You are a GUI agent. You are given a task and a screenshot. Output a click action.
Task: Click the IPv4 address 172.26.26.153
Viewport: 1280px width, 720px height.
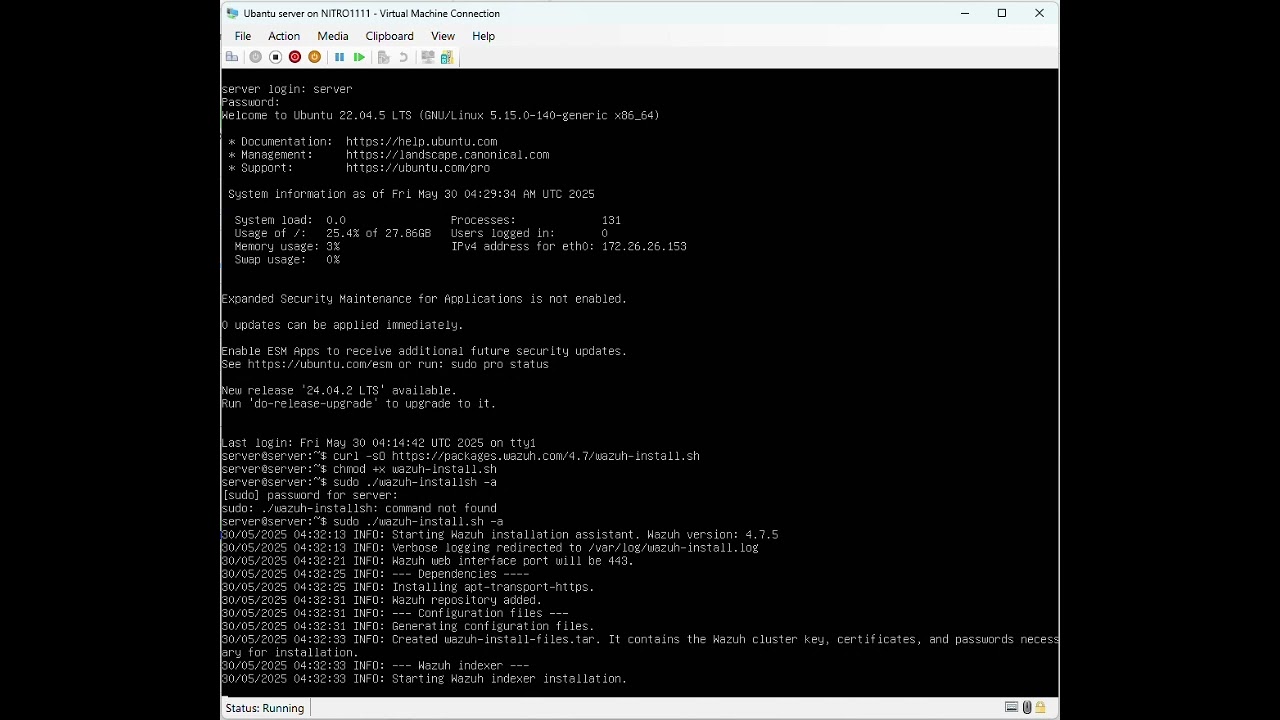tap(644, 246)
